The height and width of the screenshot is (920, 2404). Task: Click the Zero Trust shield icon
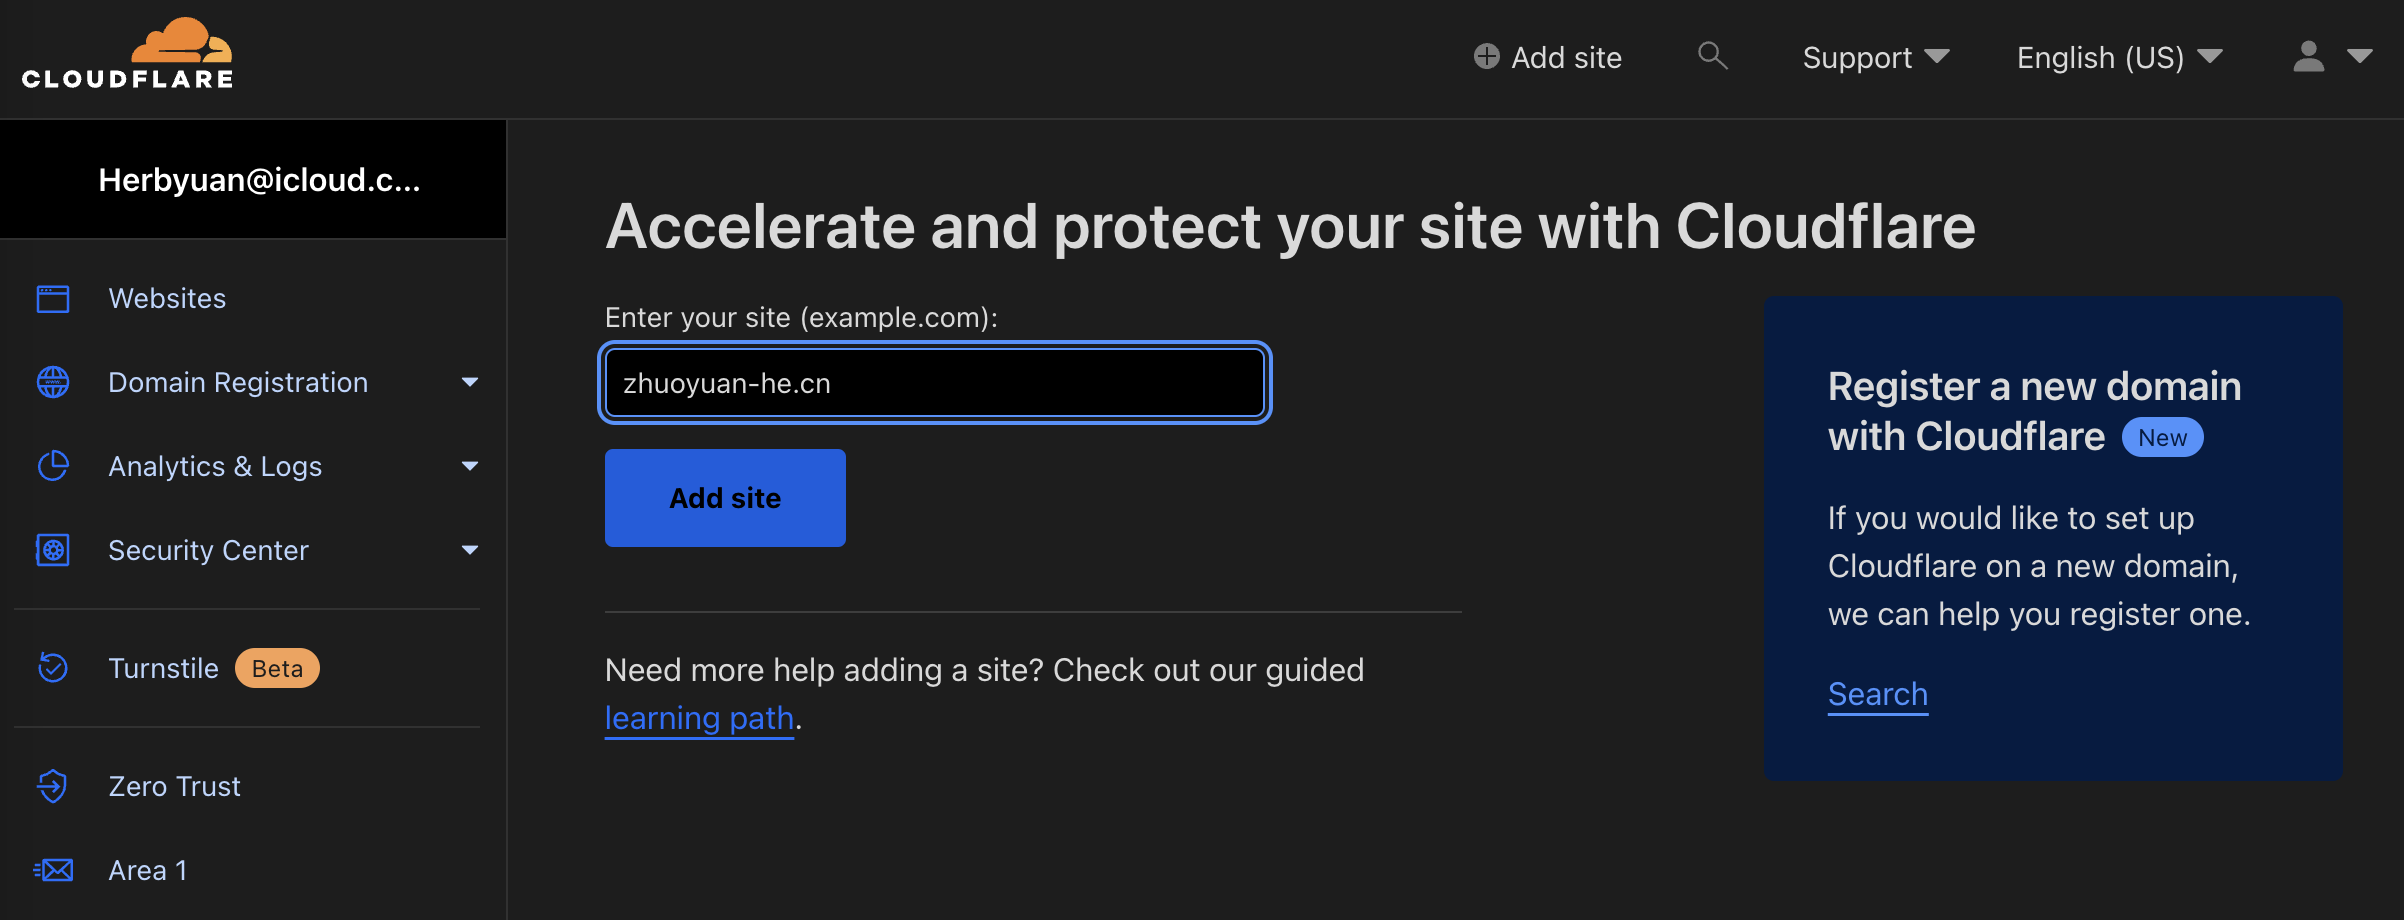point(53,786)
